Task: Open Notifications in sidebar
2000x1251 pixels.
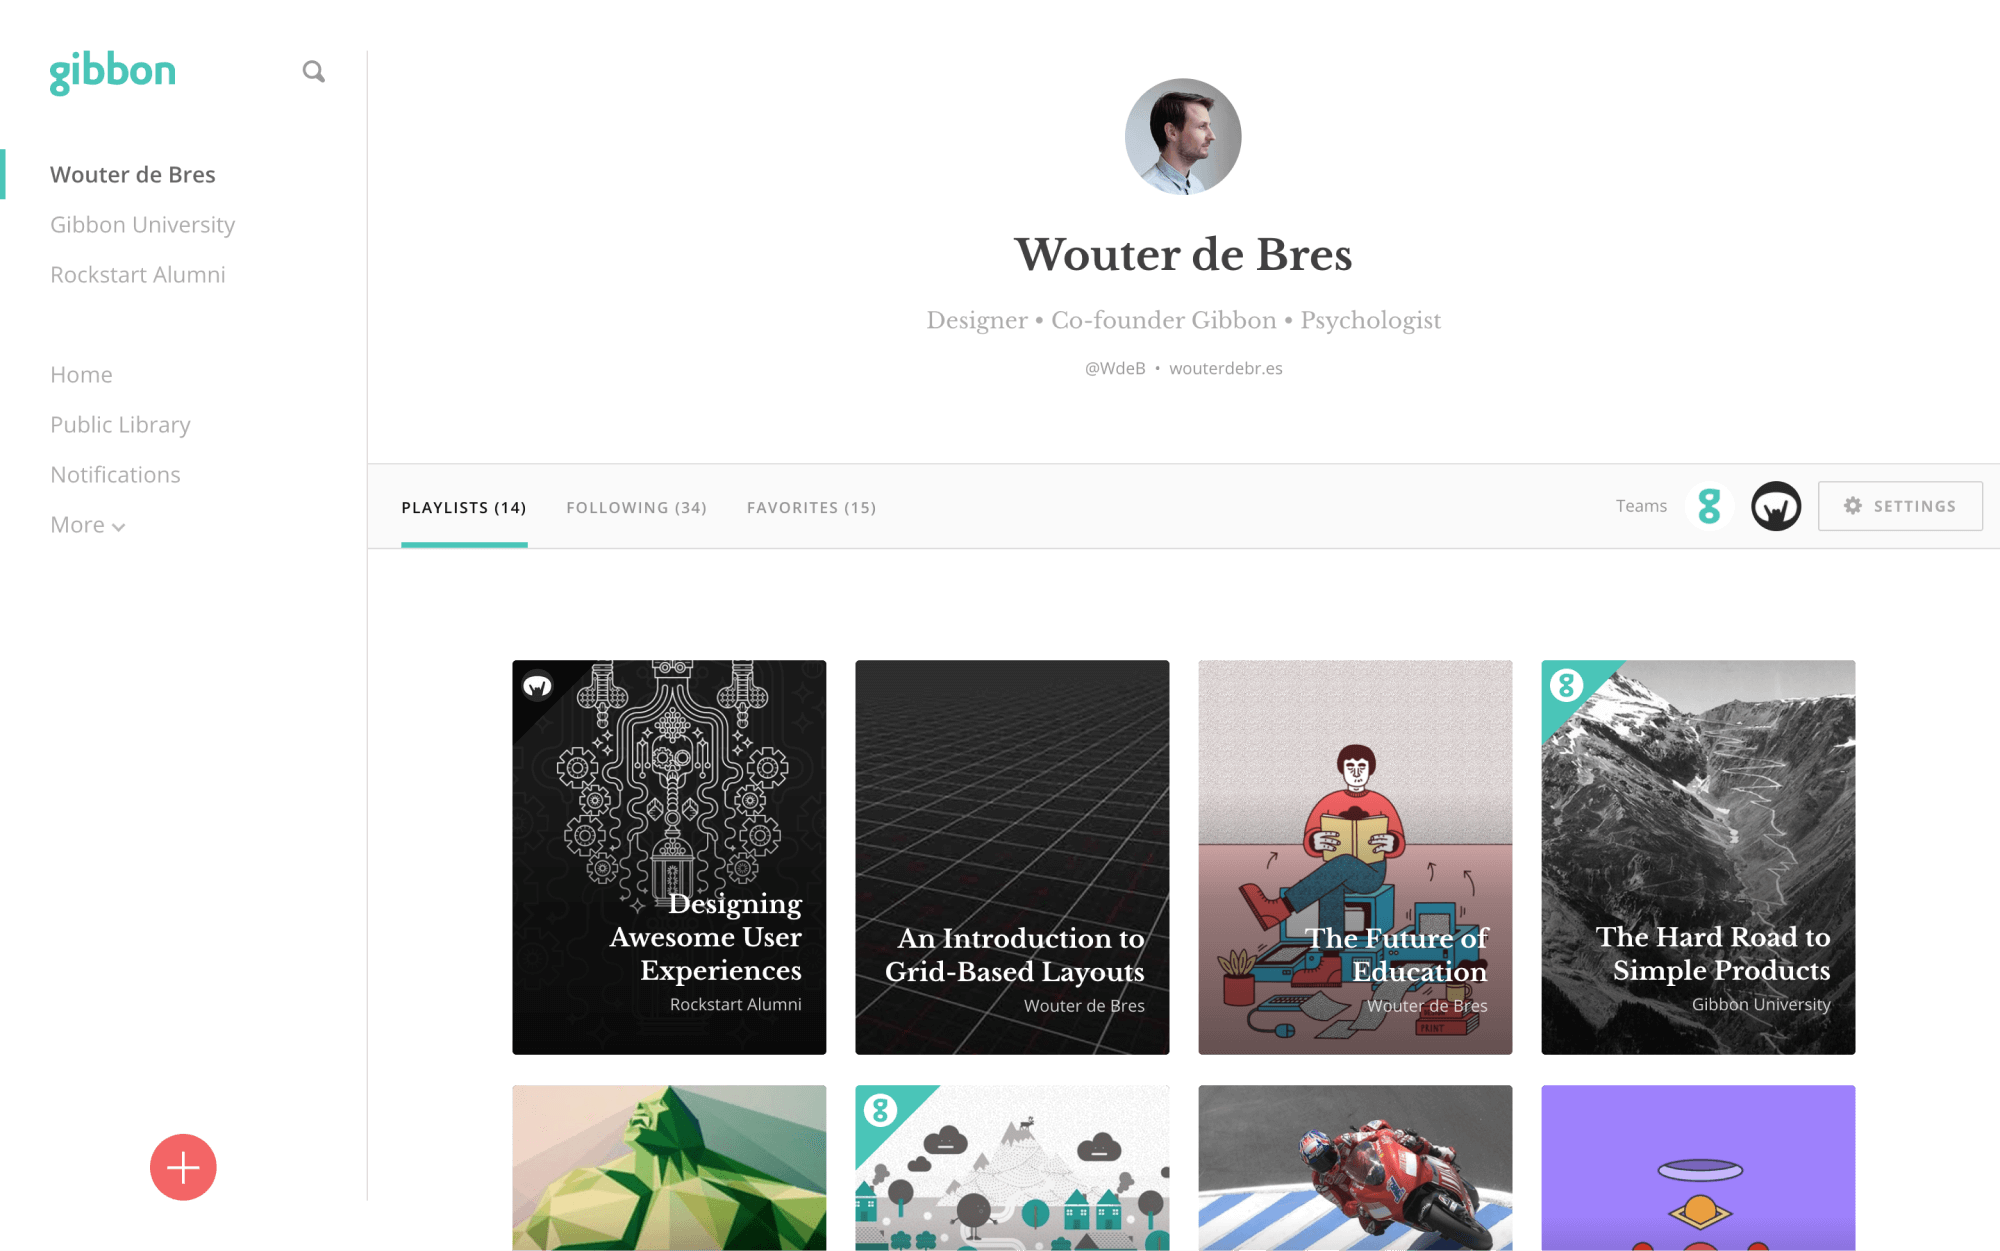Action: (x=115, y=475)
